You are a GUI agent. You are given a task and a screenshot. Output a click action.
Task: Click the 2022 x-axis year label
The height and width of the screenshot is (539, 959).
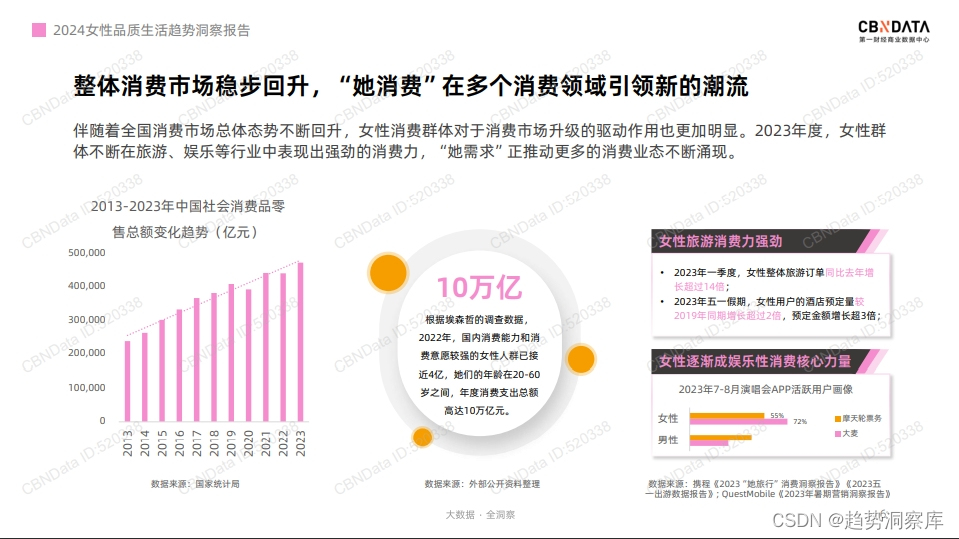[x=283, y=443]
